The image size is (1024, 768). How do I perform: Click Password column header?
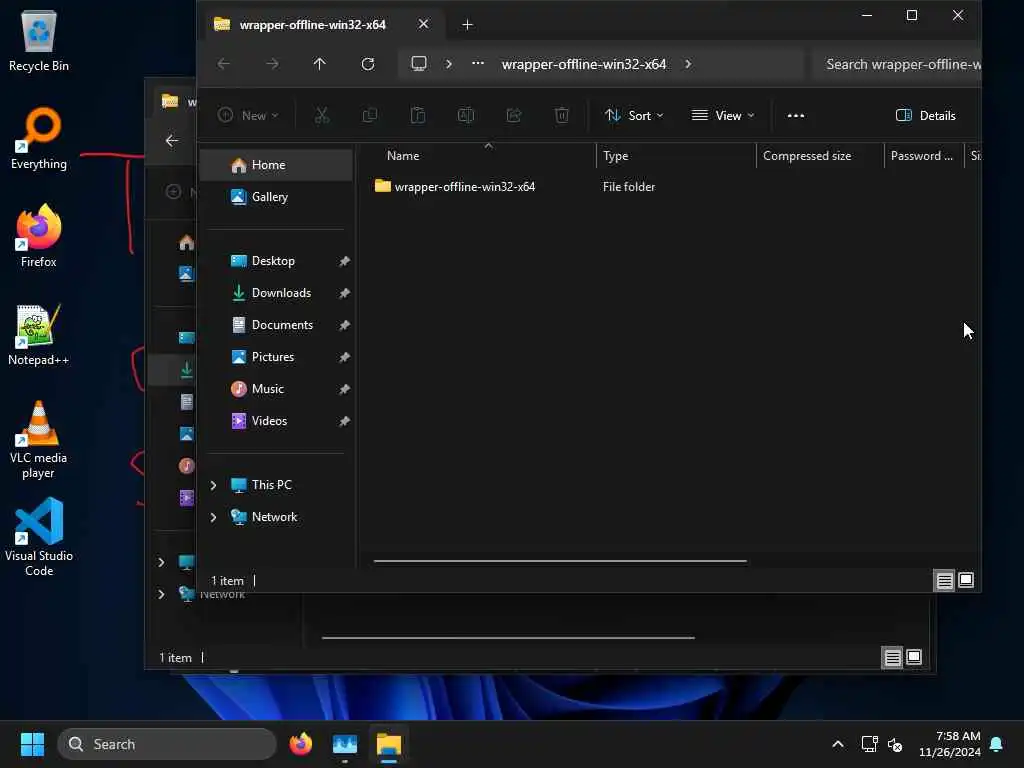(923, 155)
